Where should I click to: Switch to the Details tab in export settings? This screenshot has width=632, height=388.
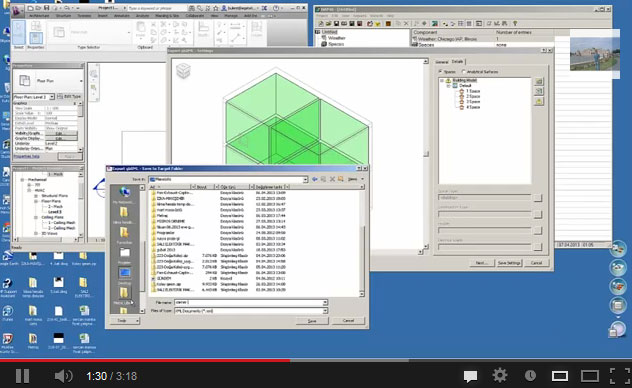click(x=457, y=62)
